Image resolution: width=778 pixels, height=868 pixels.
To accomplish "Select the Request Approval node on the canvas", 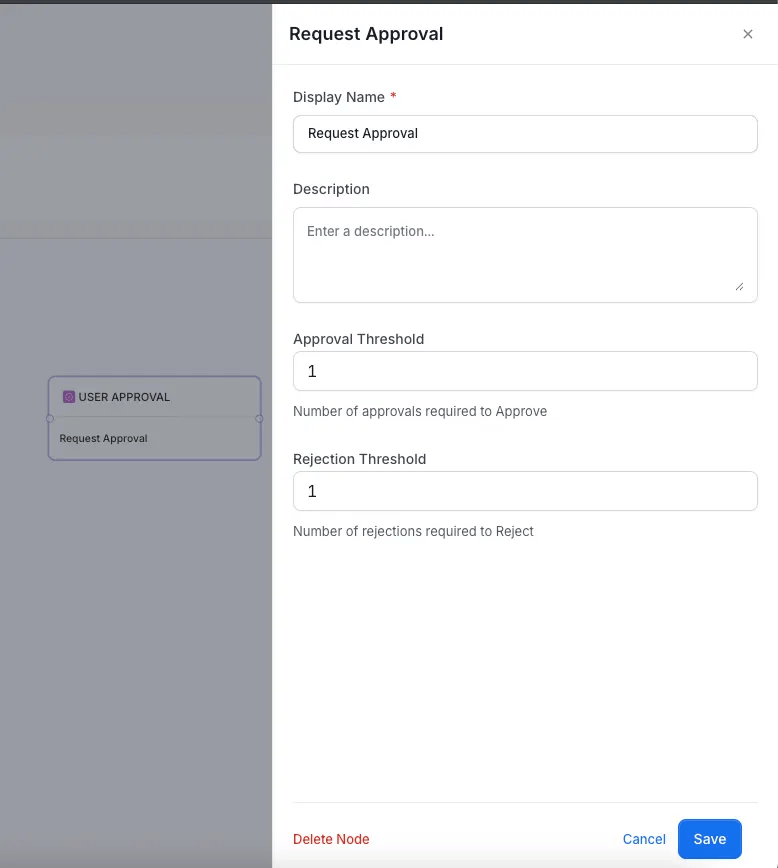I will tap(154, 418).
